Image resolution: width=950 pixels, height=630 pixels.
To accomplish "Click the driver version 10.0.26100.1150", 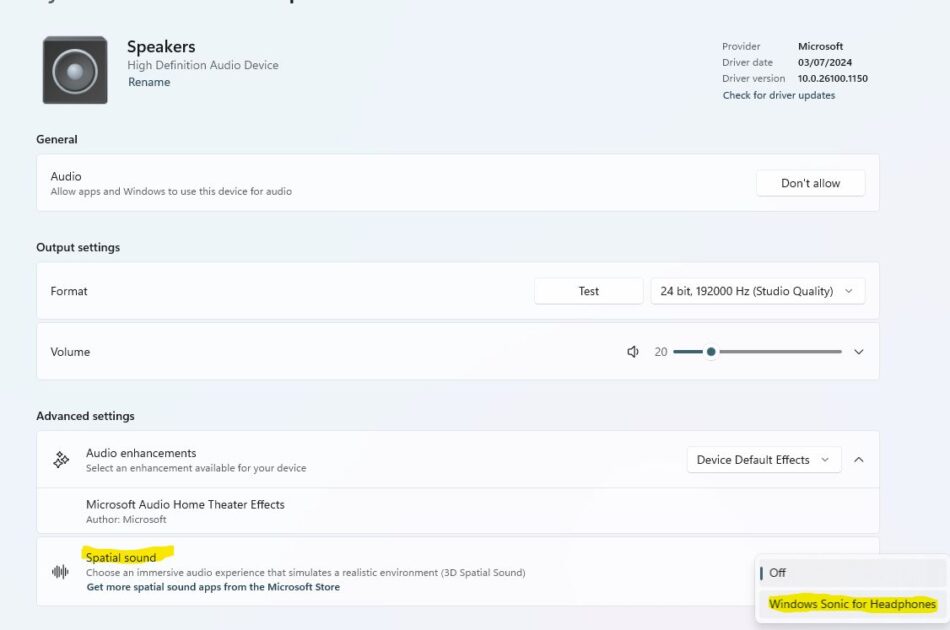I will (832, 79).
